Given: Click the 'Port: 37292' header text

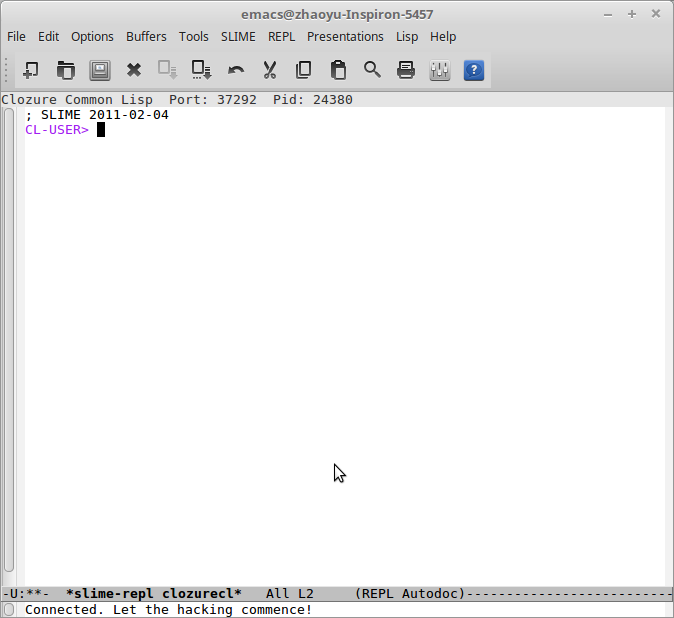Looking at the screenshot, I should click(x=213, y=100).
